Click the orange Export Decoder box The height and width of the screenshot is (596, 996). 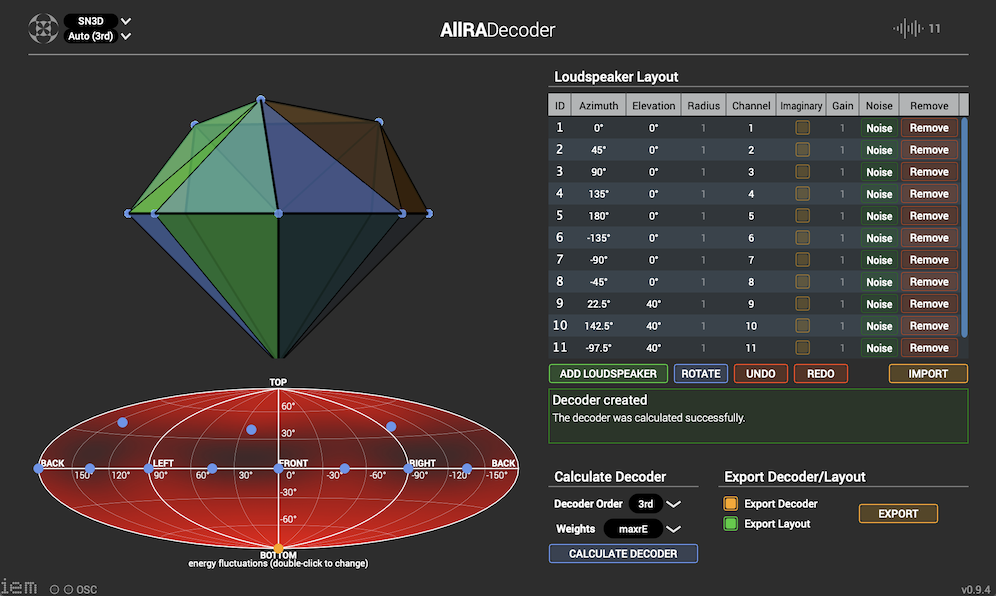[x=730, y=504]
